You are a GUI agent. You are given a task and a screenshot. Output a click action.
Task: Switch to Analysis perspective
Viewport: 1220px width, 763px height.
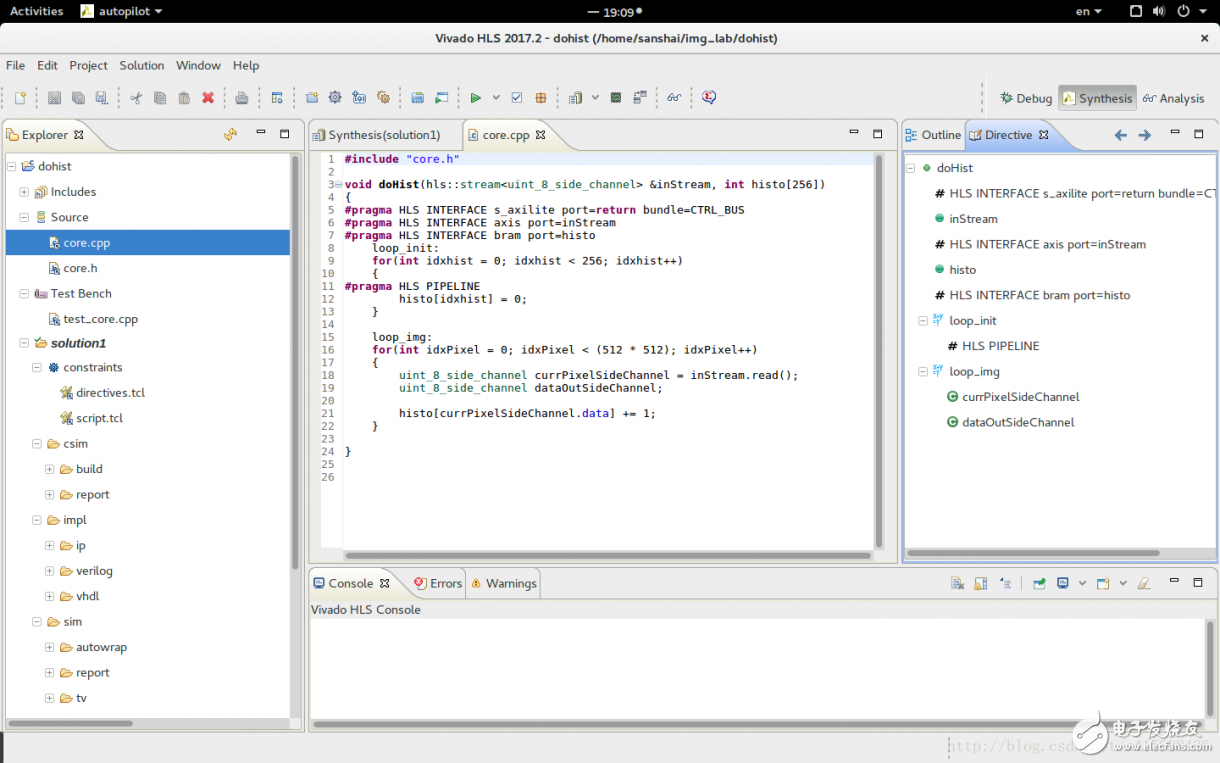tap(1174, 98)
